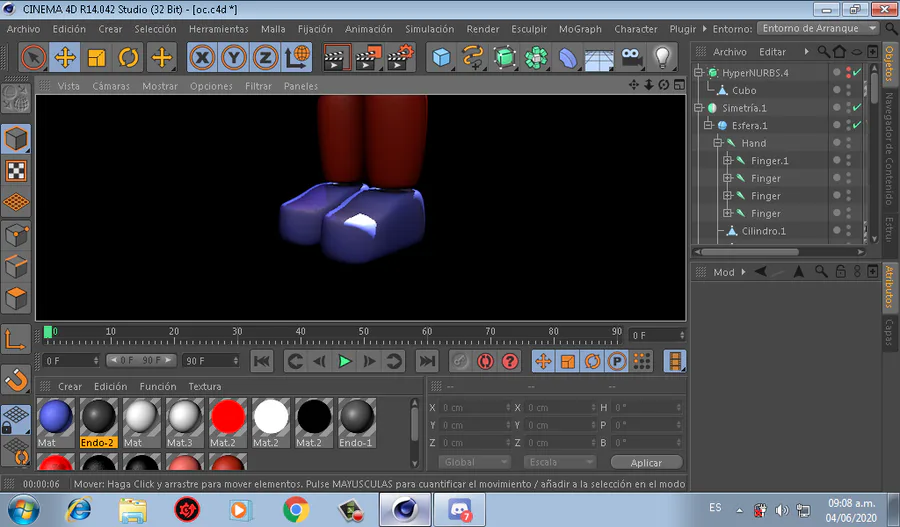900x527 pixels.
Task: Toggle Cubo visibility dots
Action: [848, 90]
